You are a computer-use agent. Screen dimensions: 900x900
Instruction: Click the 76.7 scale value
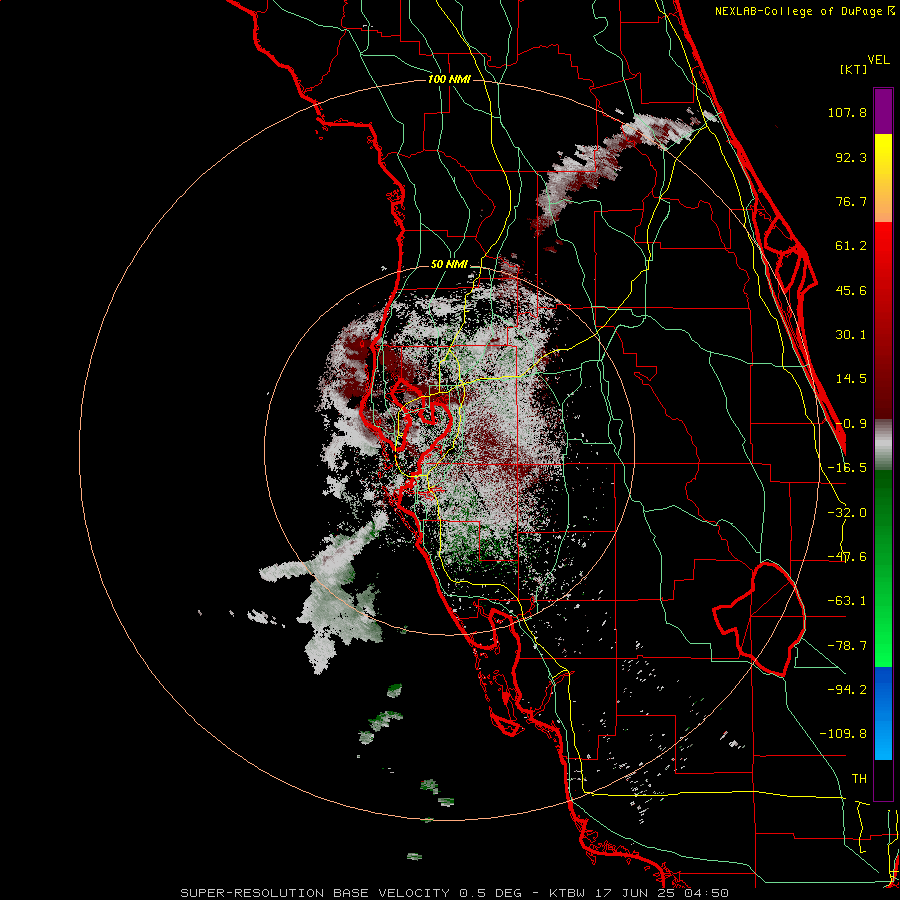(x=851, y=201)
